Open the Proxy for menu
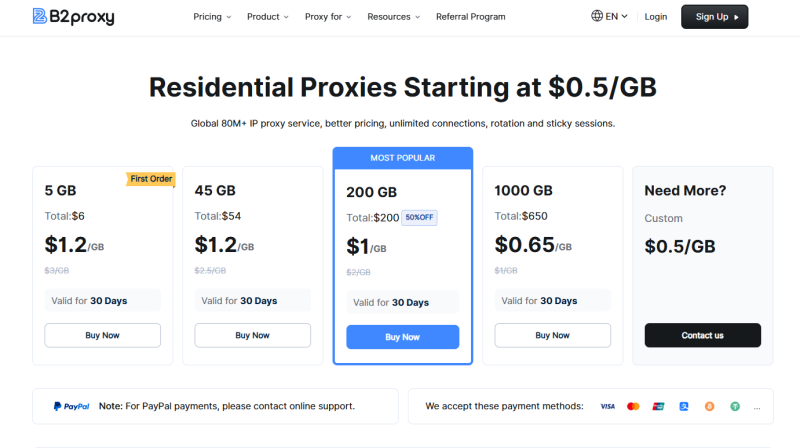The width and height of the screenshot is (800, 448). point(328,17)
